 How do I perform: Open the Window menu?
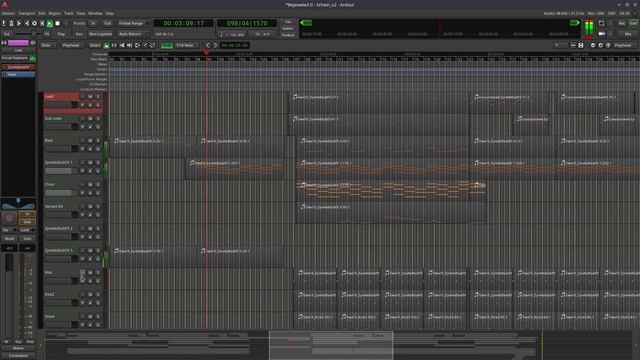coord(96,13)
